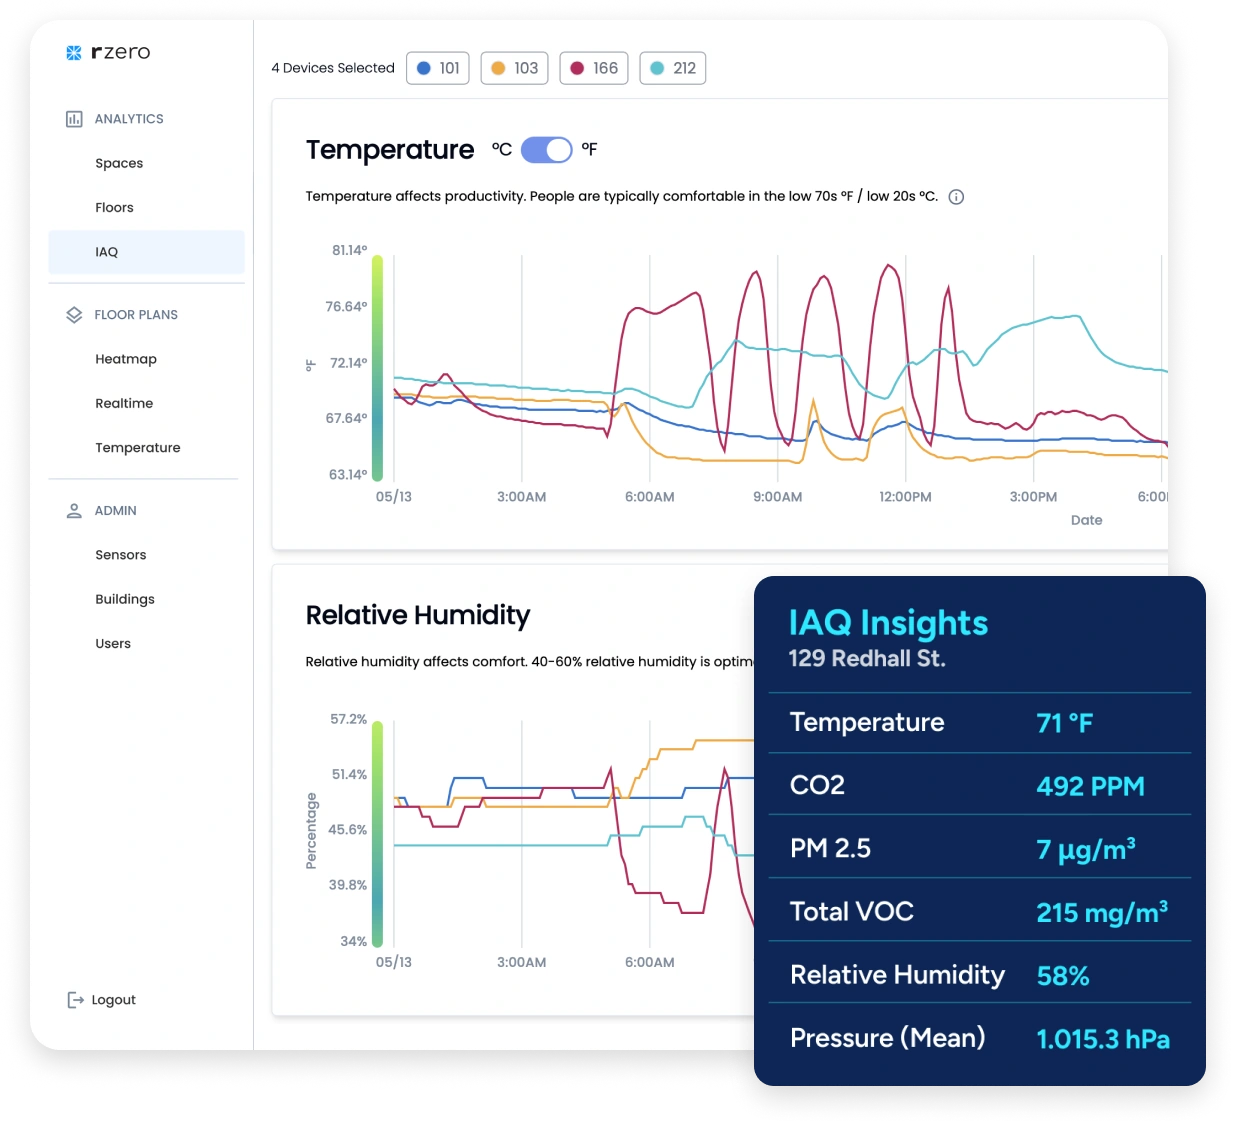Deselect device 166 chip
1236x1126 pixels.
click(x=593, y=68)
